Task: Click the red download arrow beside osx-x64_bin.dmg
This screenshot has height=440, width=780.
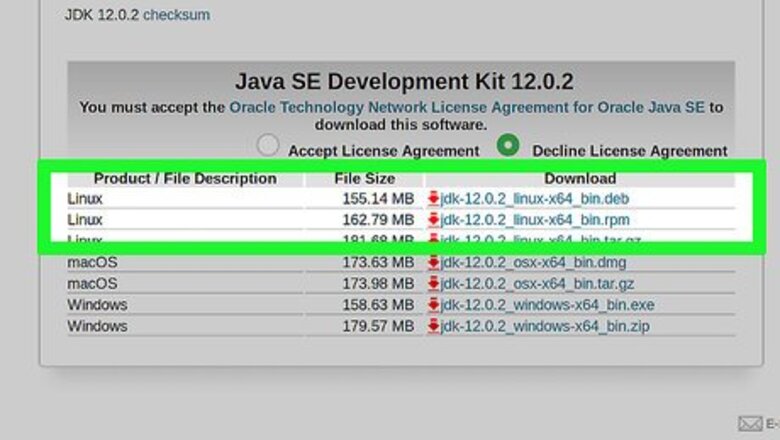Action: click(433, 262)
